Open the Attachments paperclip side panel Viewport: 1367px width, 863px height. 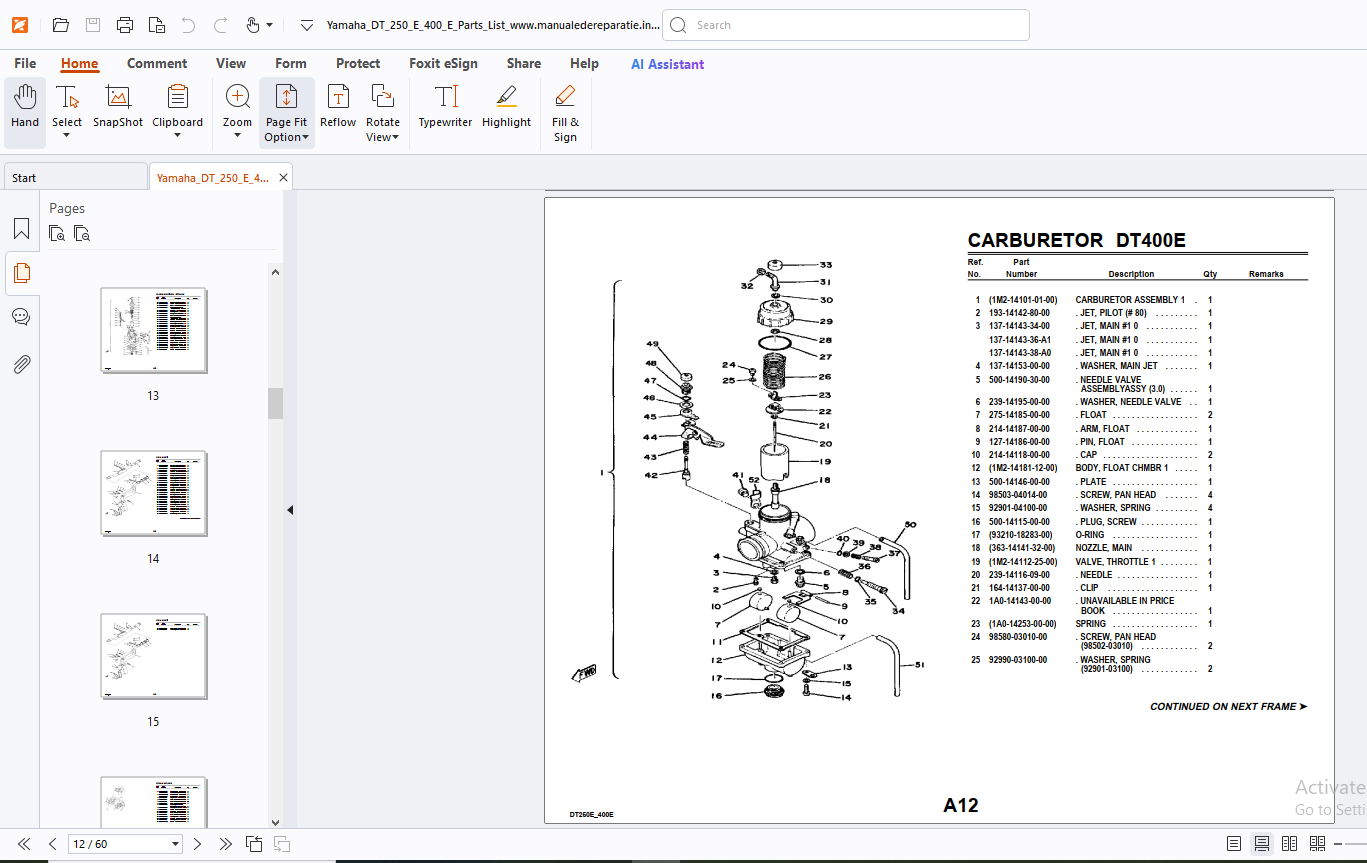[21, 364]
